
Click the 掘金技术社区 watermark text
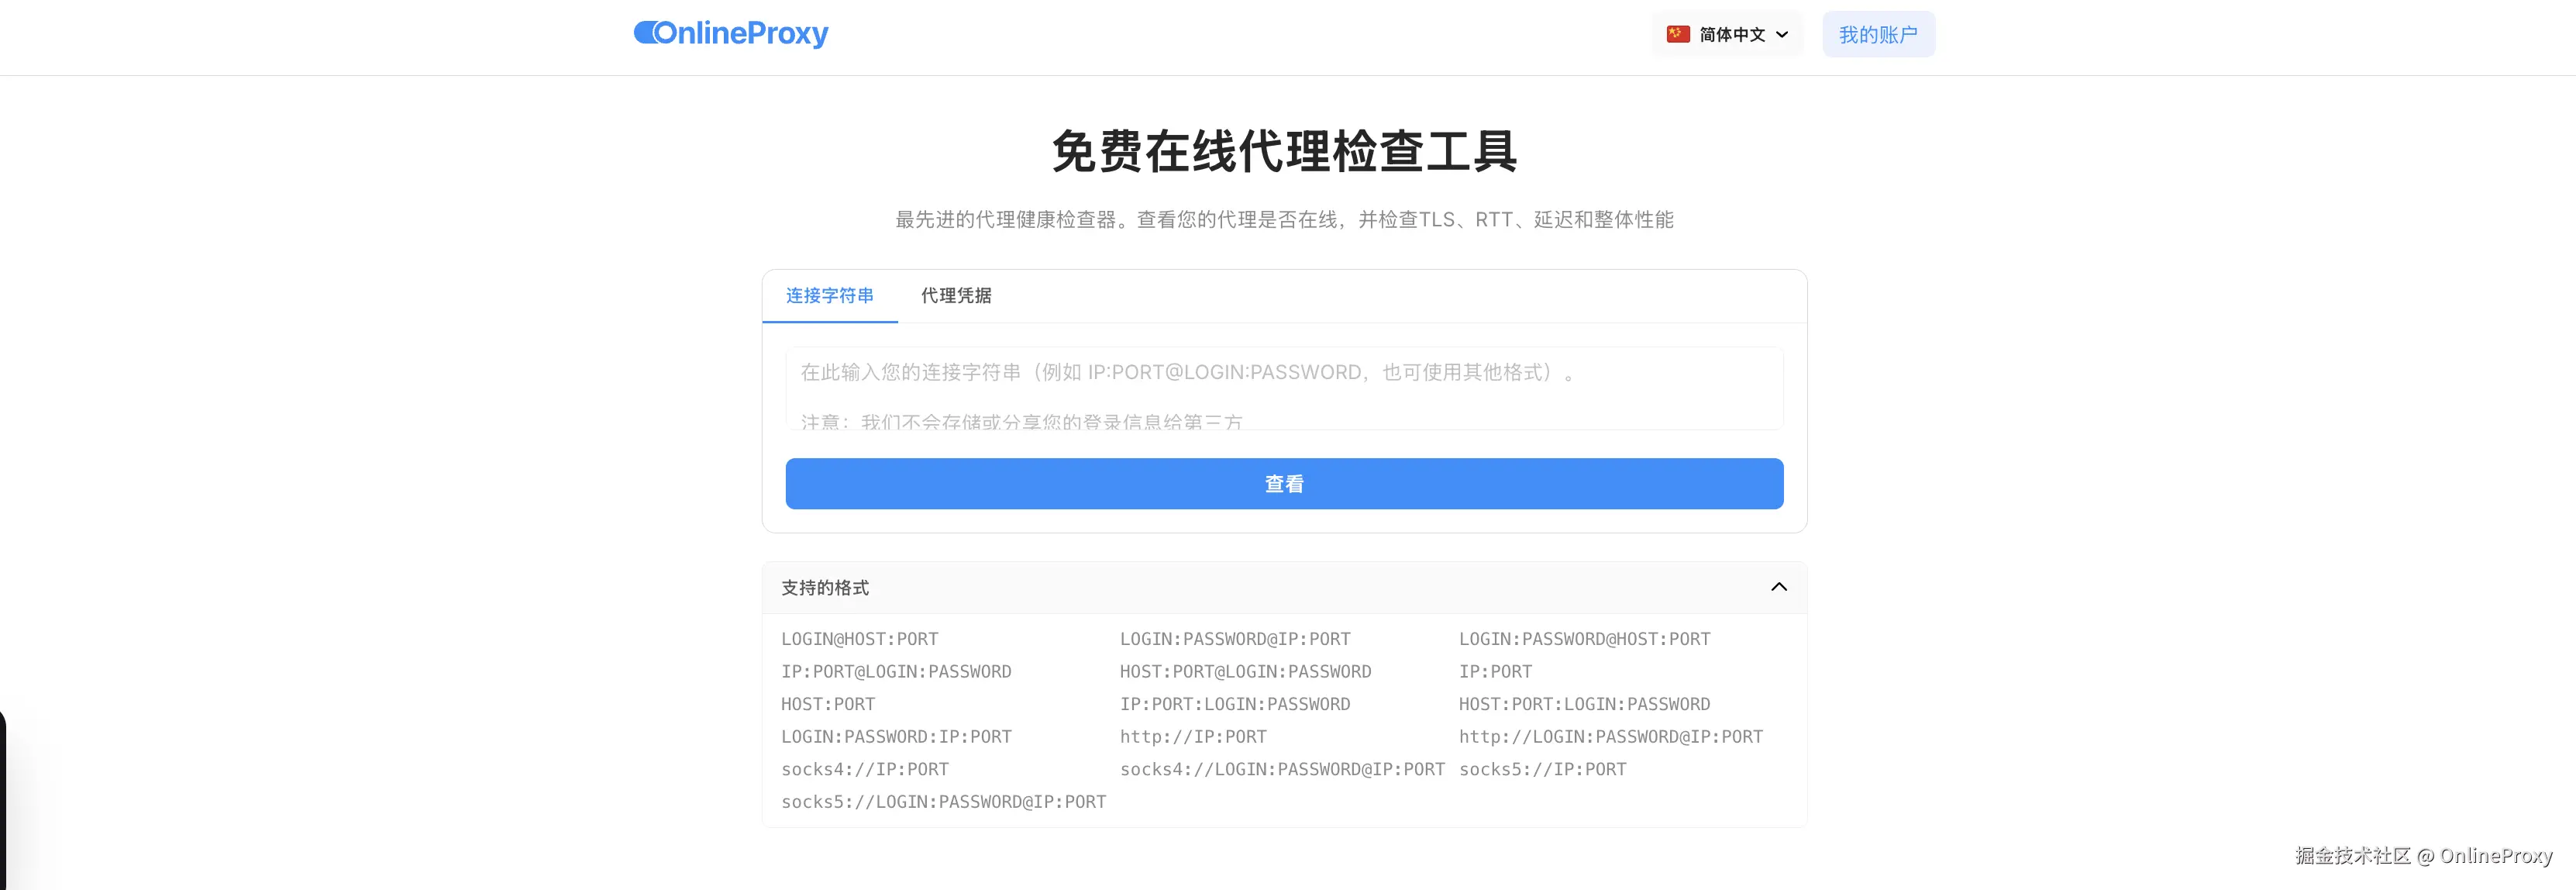click(x=2352, y=856)
